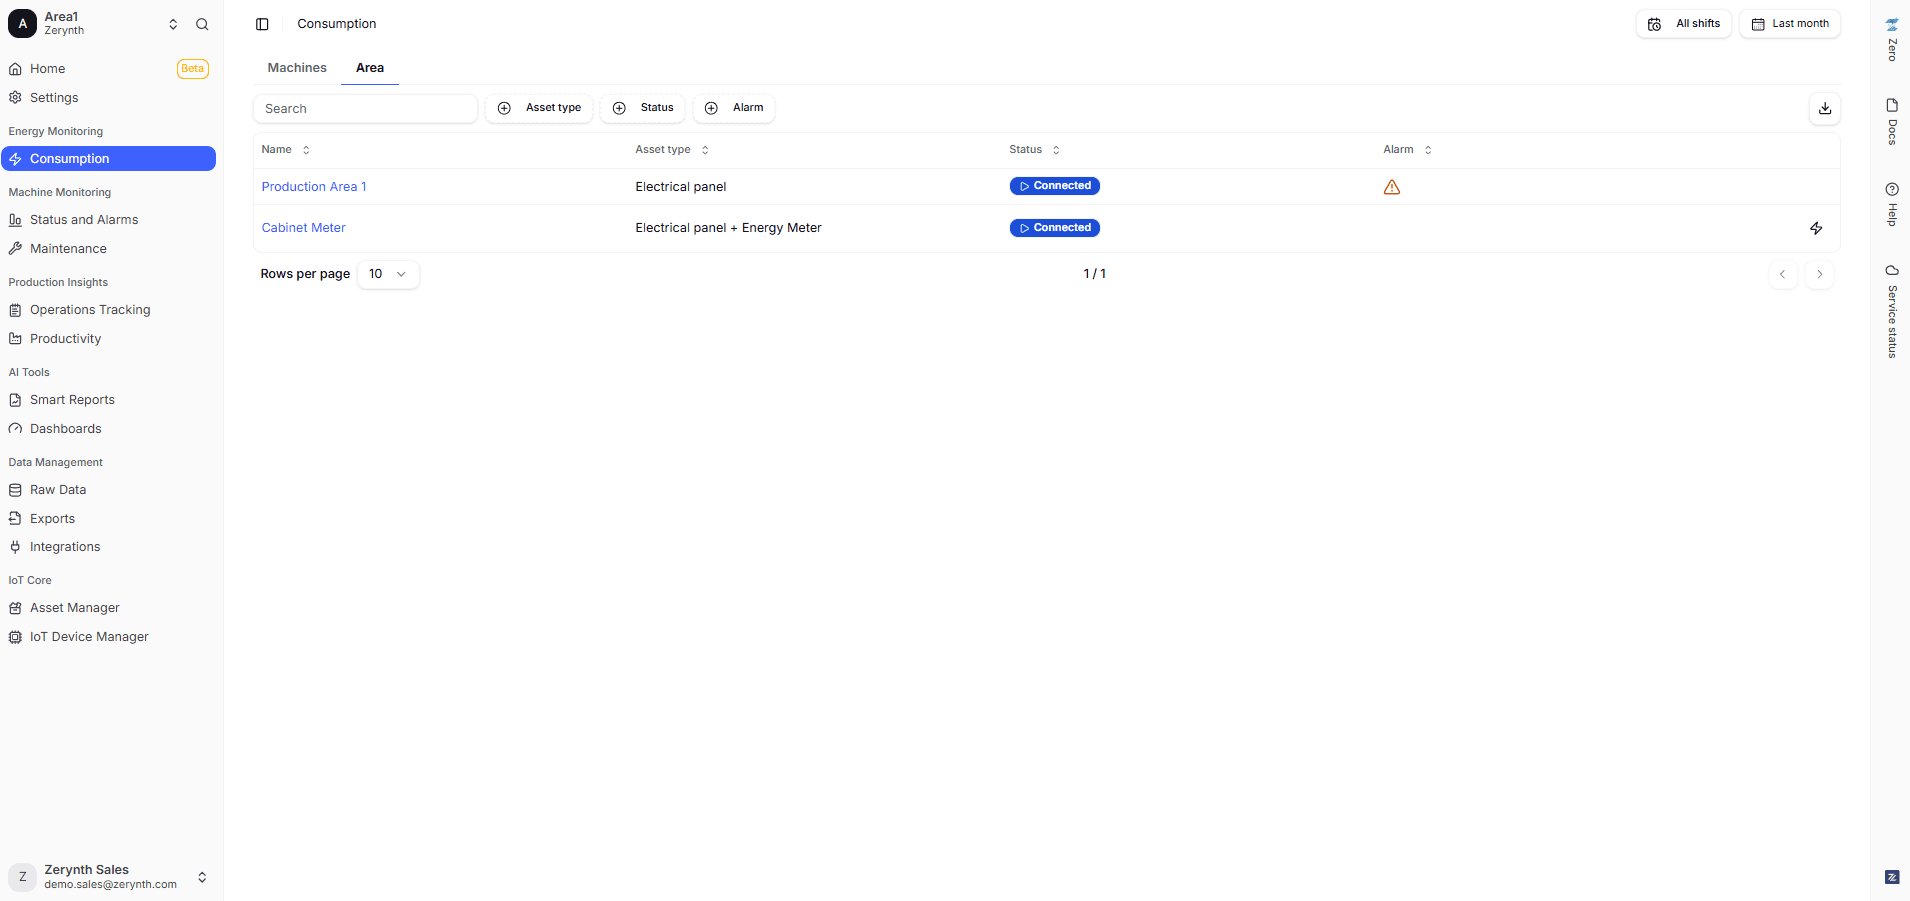Open the Production Area 1 link

click(314, 187)
